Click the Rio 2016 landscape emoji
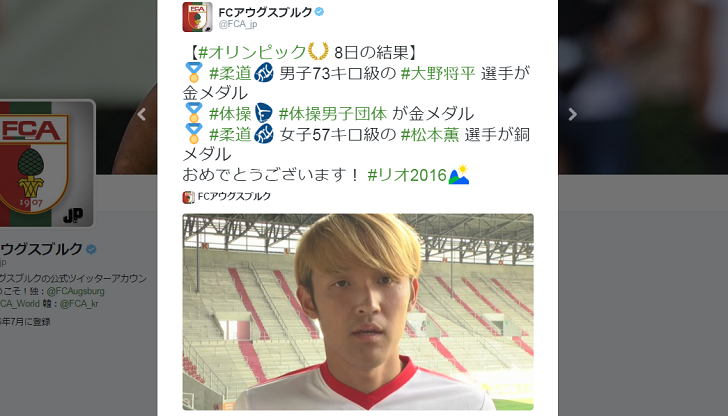Image resolution: width=728 pixels, height=416 pixels. click(x=459, y=175)
